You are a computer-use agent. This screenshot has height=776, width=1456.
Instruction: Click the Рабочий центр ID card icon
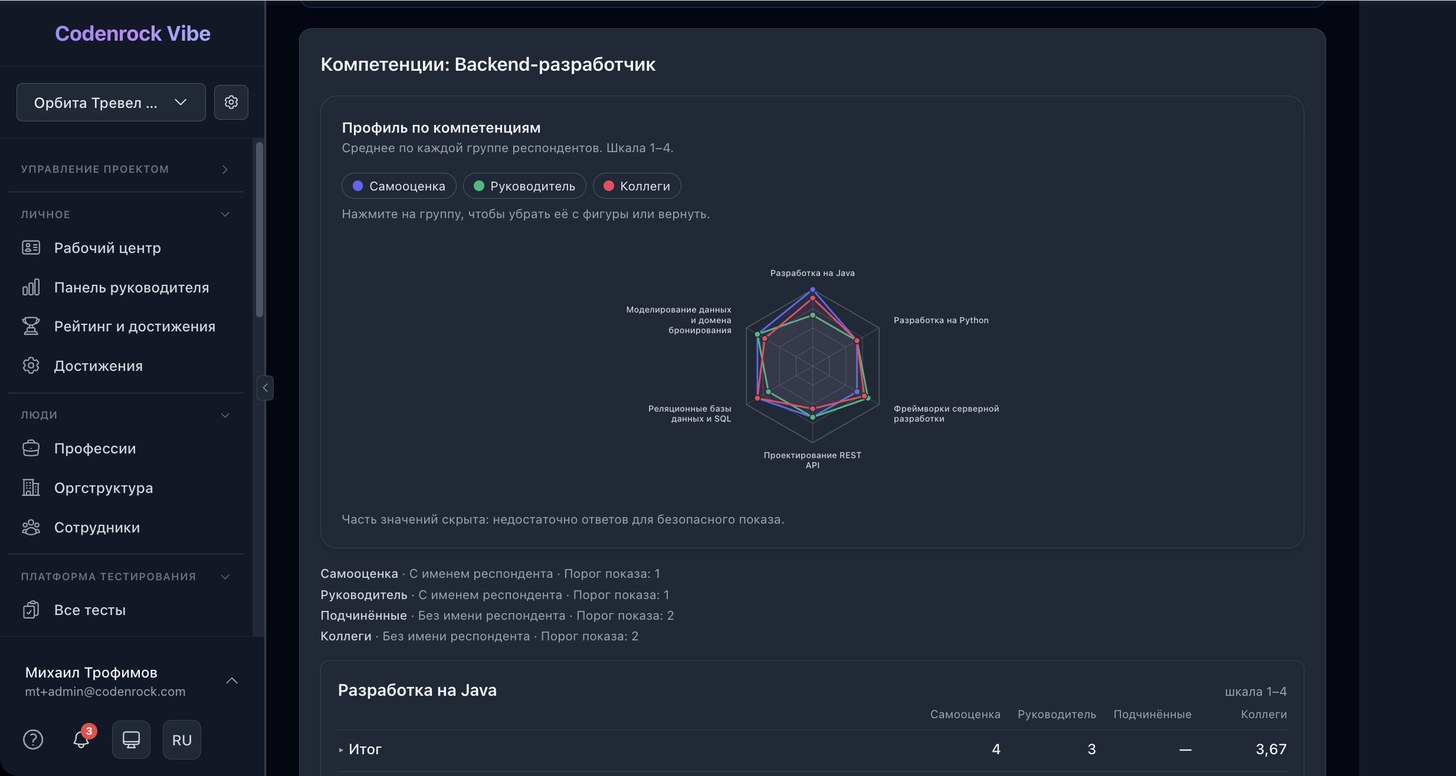(x=31, y=248)
